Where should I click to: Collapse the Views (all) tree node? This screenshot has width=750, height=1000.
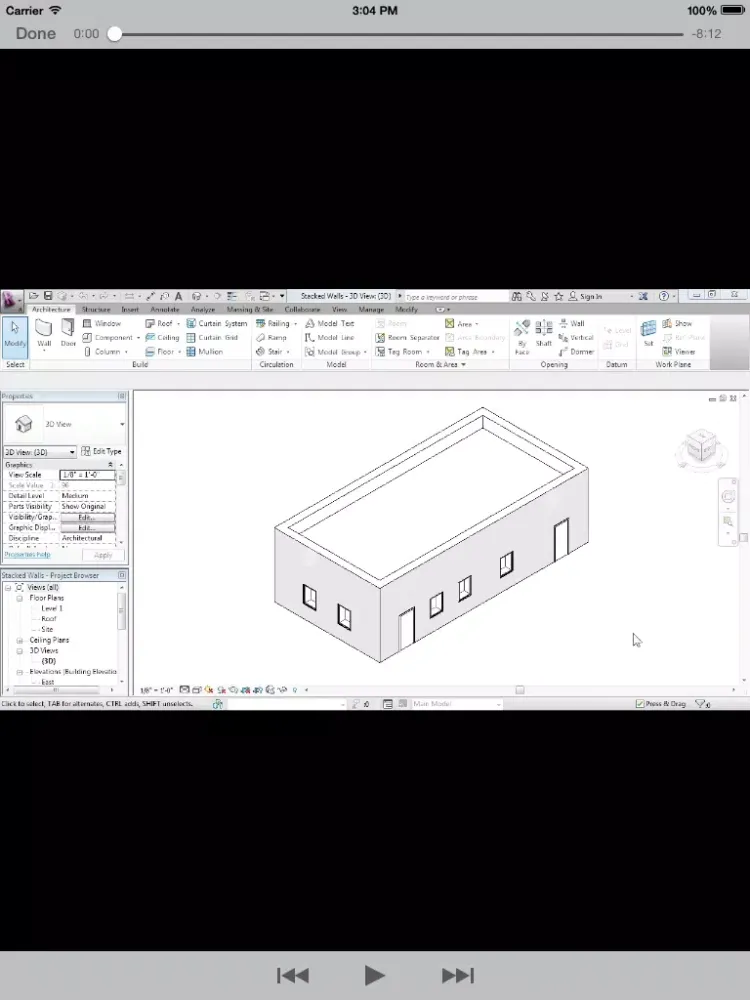click(8, 587)
